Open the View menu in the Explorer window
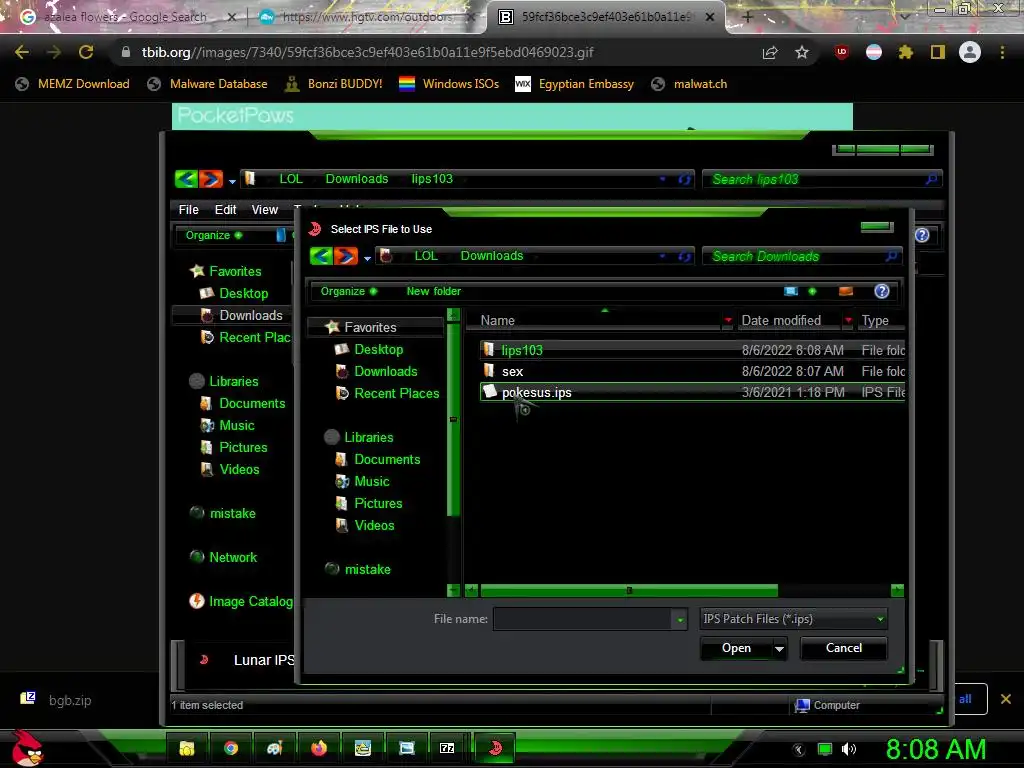Screen dimensions: 1024x768 click(264, 210)
